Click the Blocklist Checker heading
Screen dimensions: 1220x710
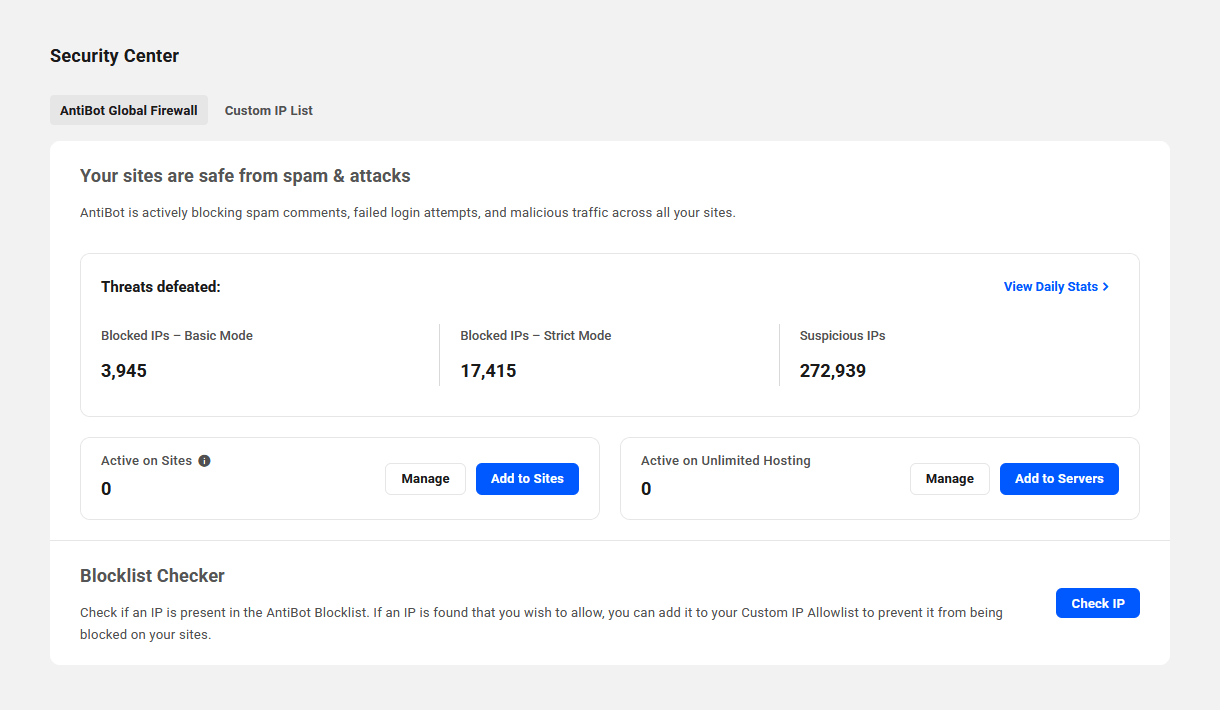pyautogui.click(x=152, y=576)
